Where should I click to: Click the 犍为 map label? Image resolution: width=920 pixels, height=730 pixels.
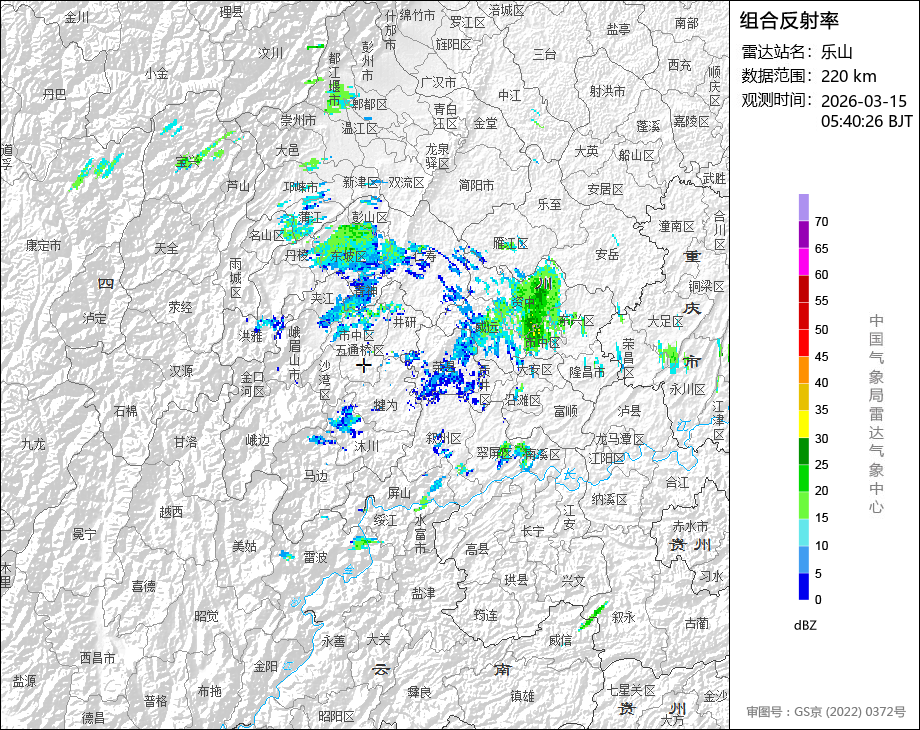pos(385,405)
